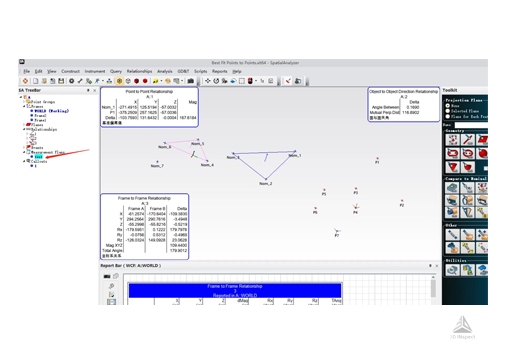506x364 pixels.
Task: Expand the Point Groups tree node
Action: tap(24, 102)
